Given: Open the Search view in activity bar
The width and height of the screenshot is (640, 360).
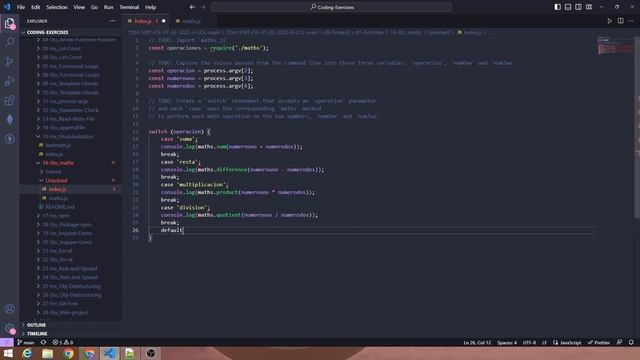Looking at the screenshot, I should (9, 42).
